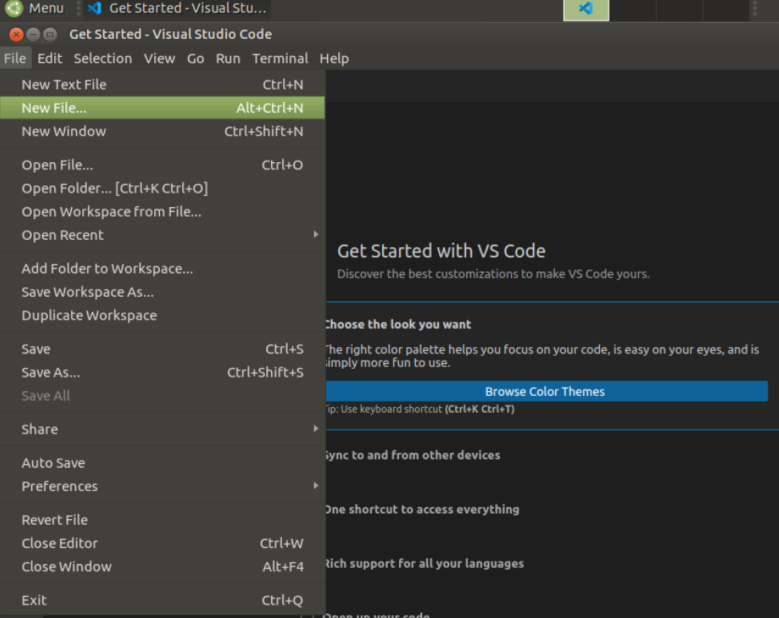Choose Save As... from the menu
Viewport: 779px width, 618px height.
click(x=51, y=372)
